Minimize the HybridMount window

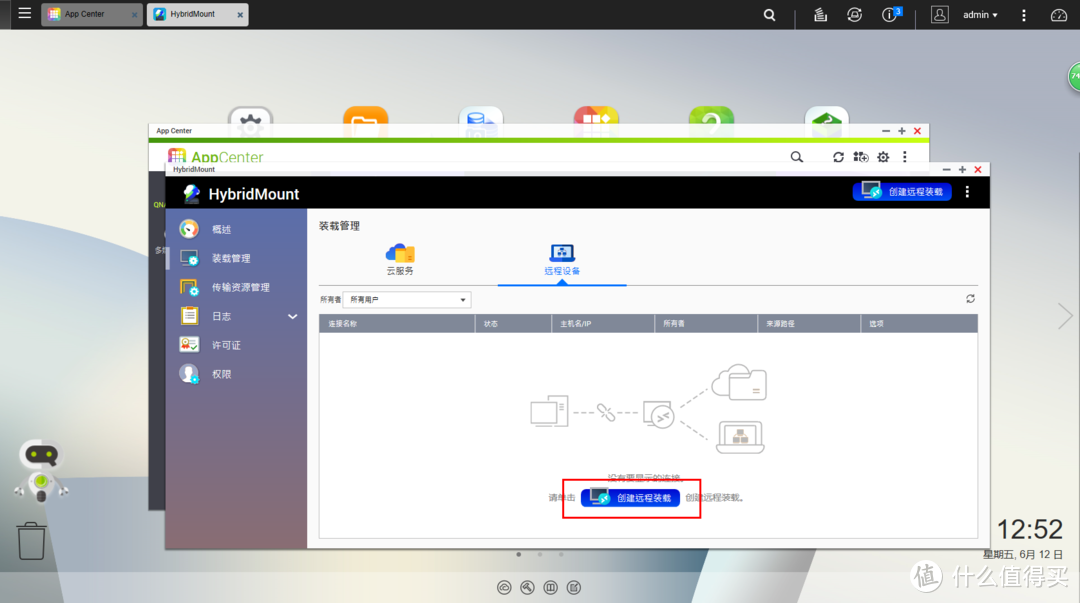coord(946,170)
